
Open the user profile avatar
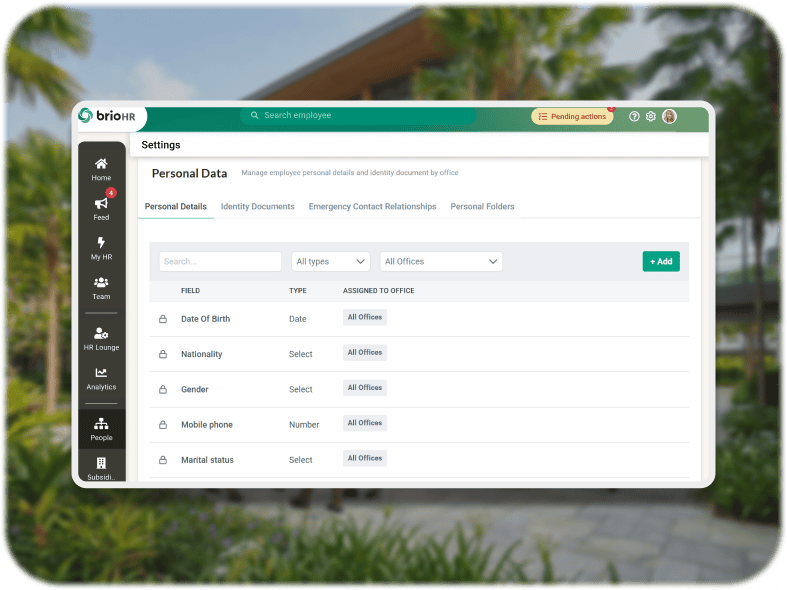[x=669, y=116]
